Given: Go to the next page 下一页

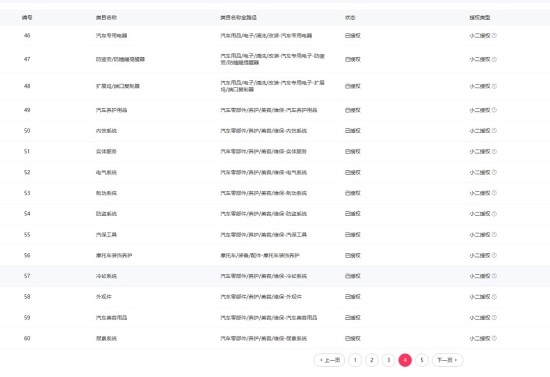Looking at the screenshot, I should point(448,360).
